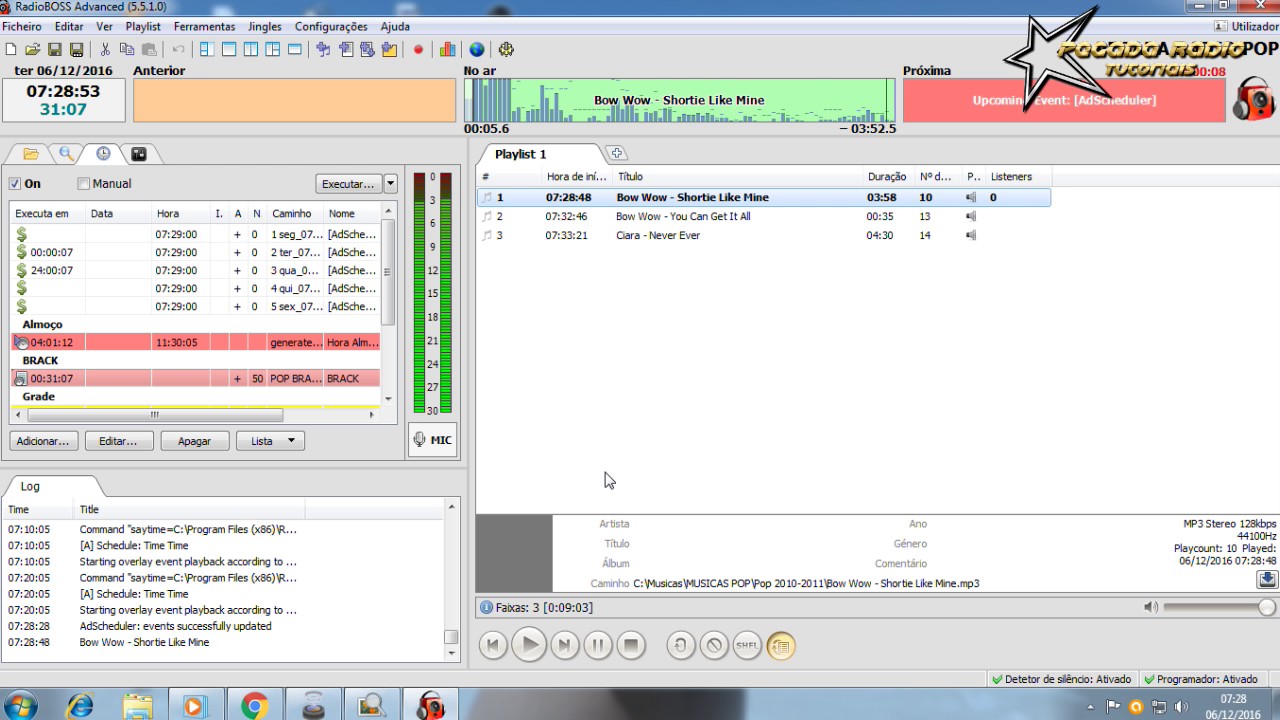The width and height of the screenshot is (1280, 720).
Task: Switch to the file browser folder tab
Action: pos(30,154)
